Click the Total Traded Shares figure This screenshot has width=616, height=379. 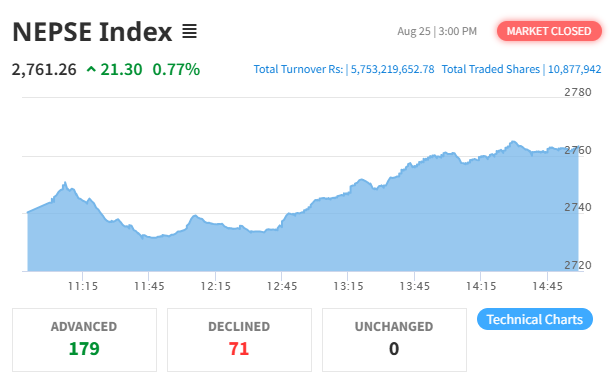click(574, 70)
